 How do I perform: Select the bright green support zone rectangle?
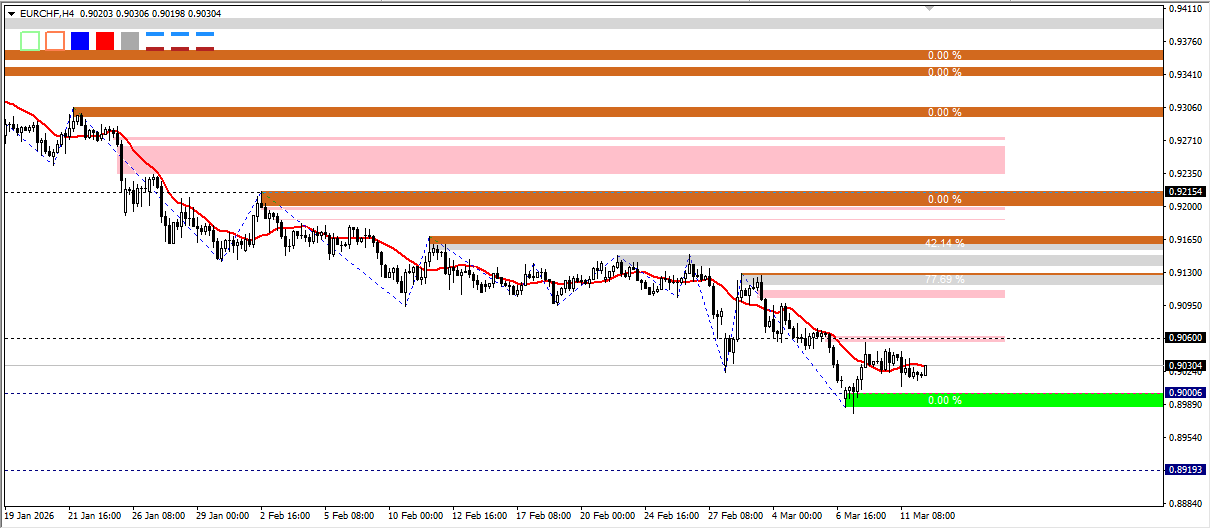(1004, 400)
